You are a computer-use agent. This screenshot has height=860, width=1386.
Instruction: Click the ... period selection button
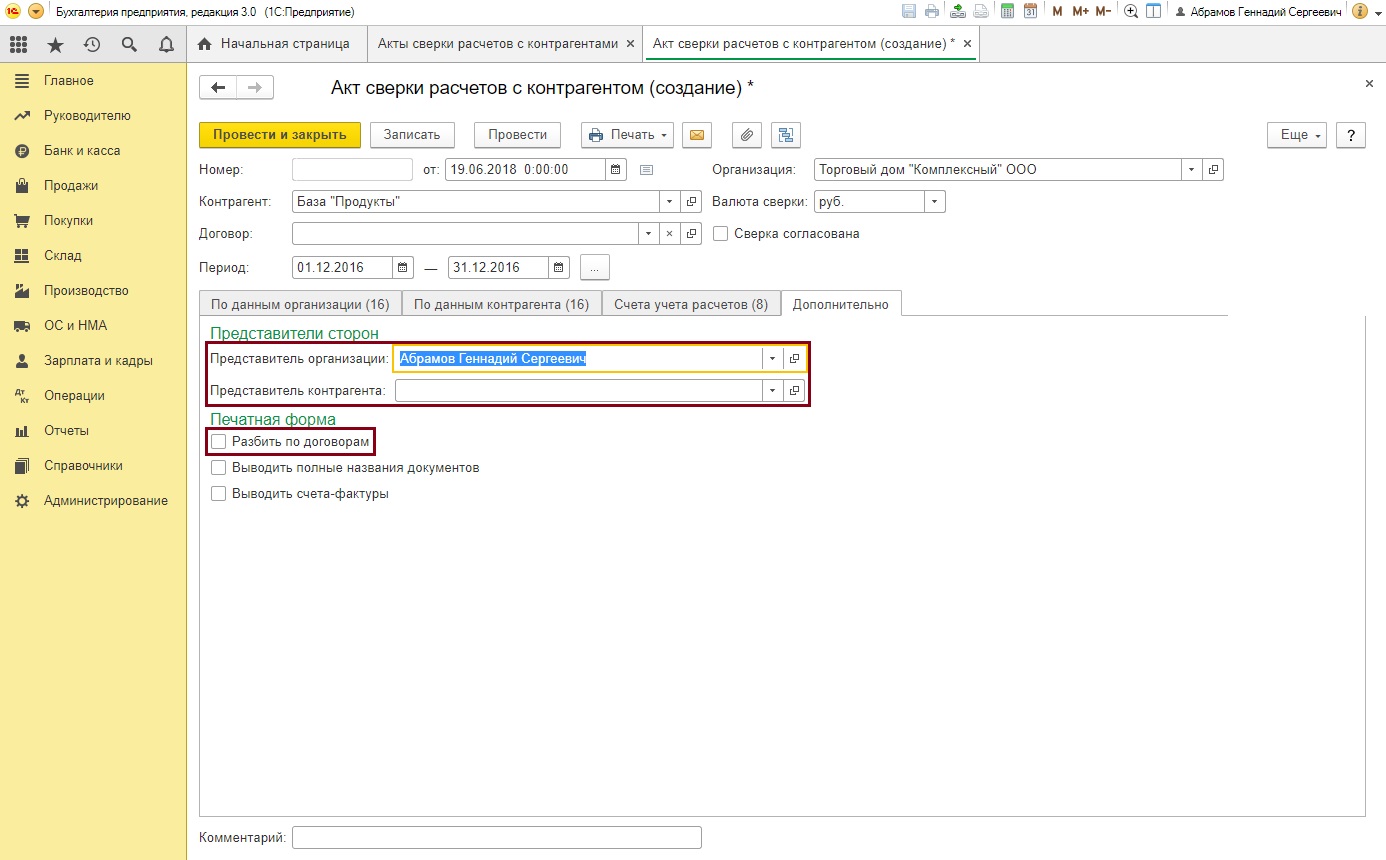coord(594,268)
